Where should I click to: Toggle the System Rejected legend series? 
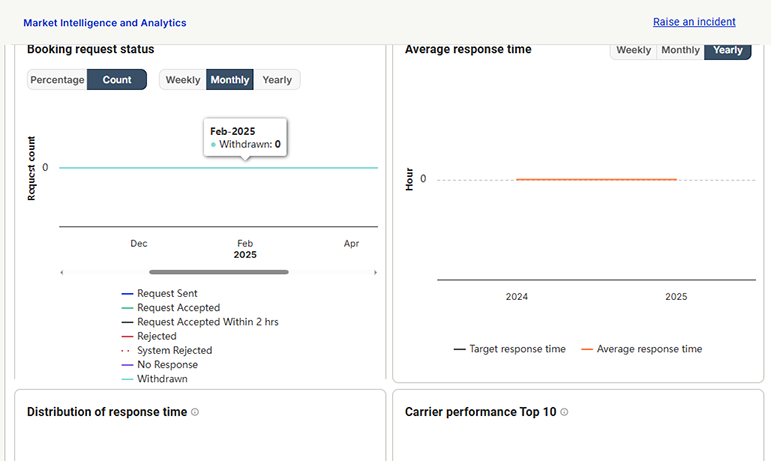(x=167, y=350)
